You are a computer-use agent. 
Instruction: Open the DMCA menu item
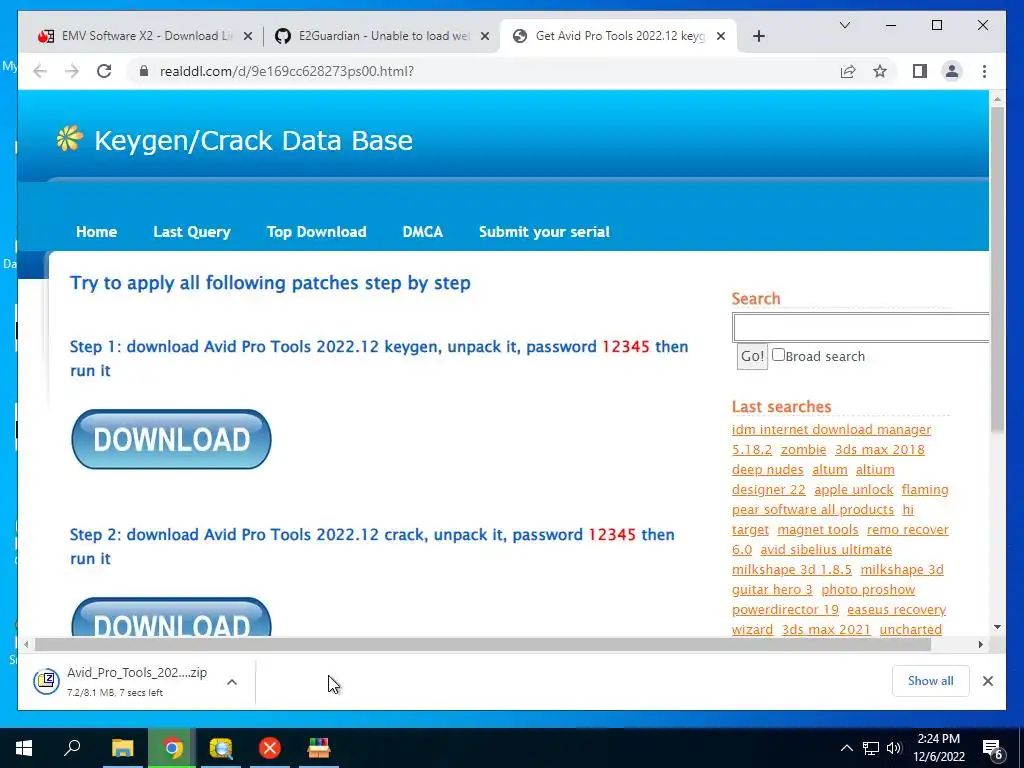coord(423,232)
